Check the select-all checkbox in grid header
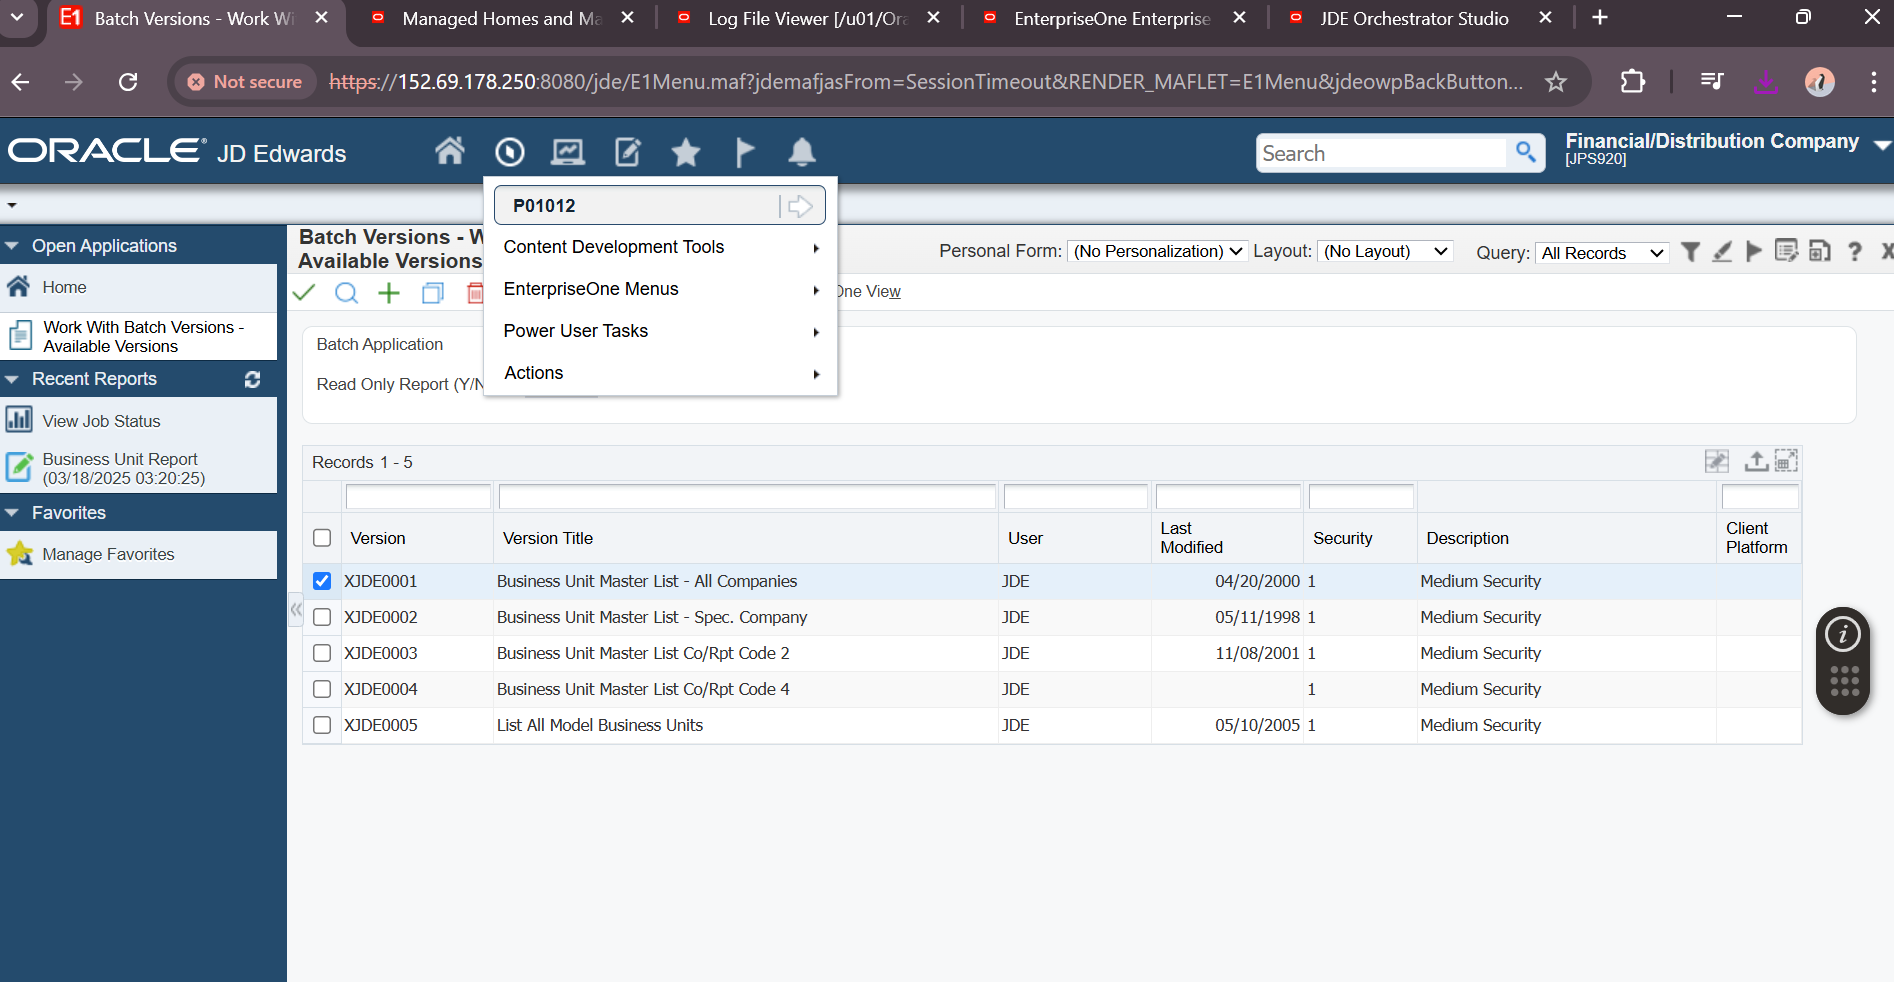The width and height of the screenshot is (1894, 982). click(x=321, y=537)
